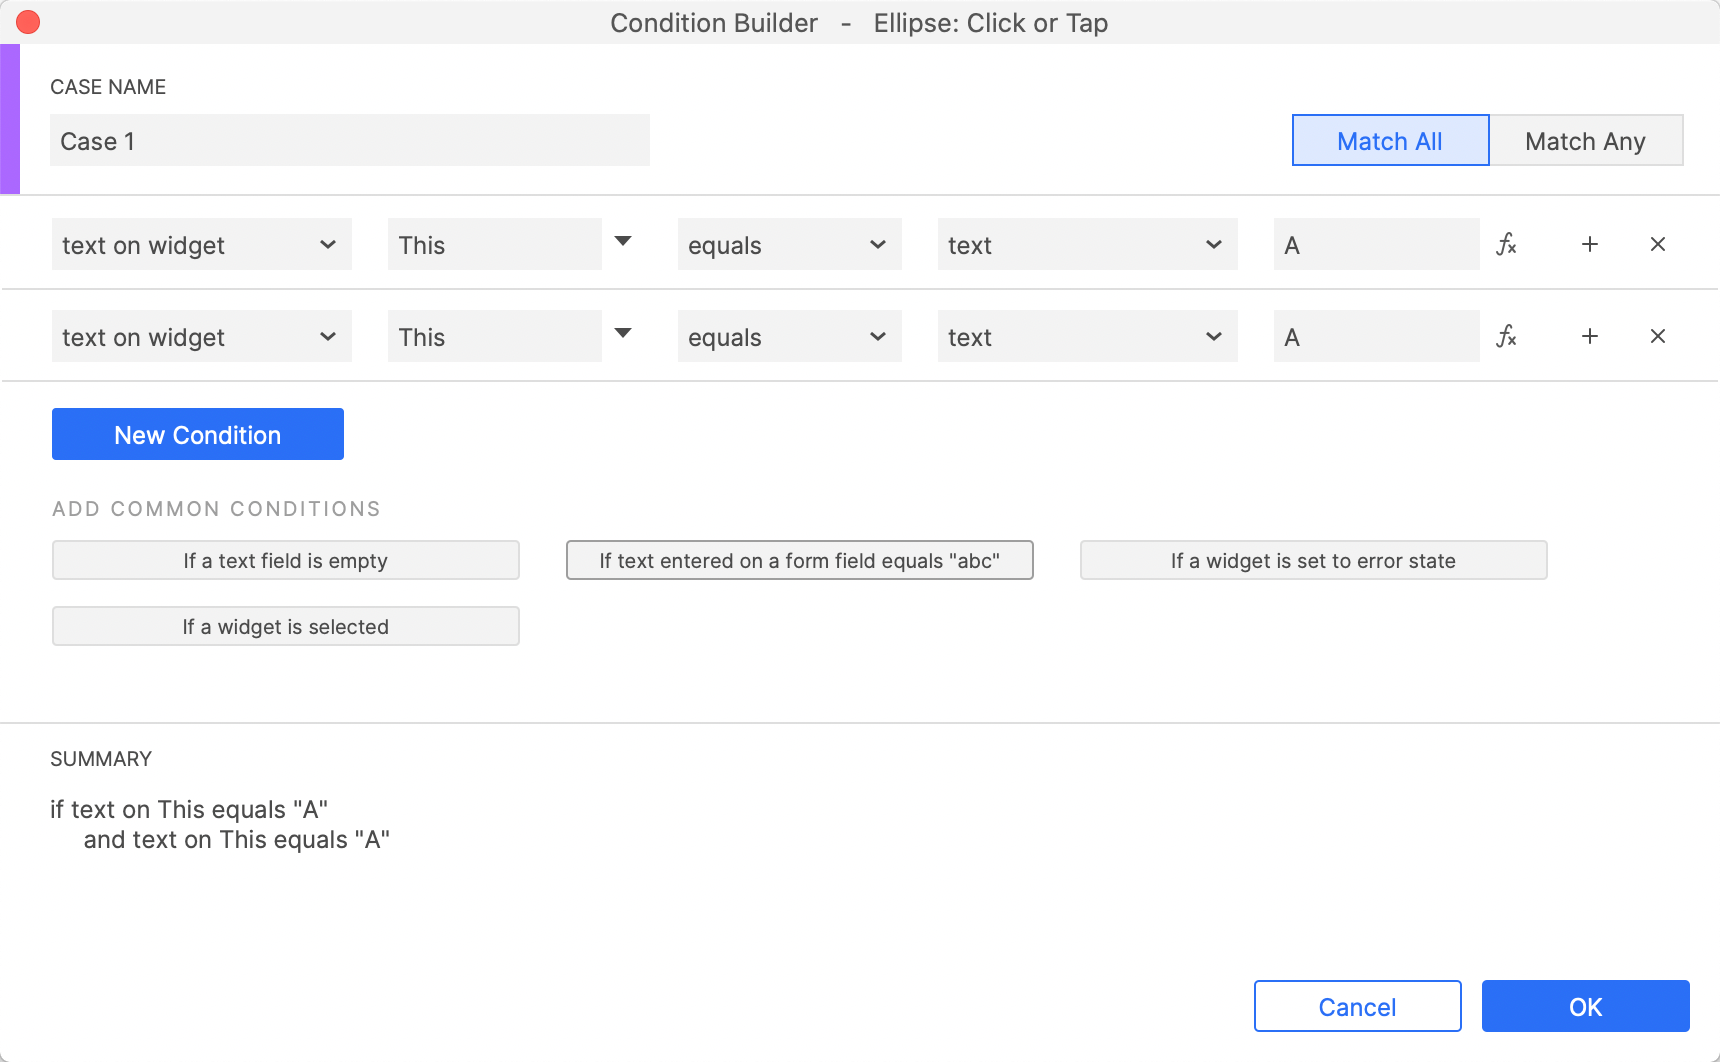Open second row 'equals' comparison dropdown
This screenshot has height=1062, width=1720.
(x=789, y=336)
